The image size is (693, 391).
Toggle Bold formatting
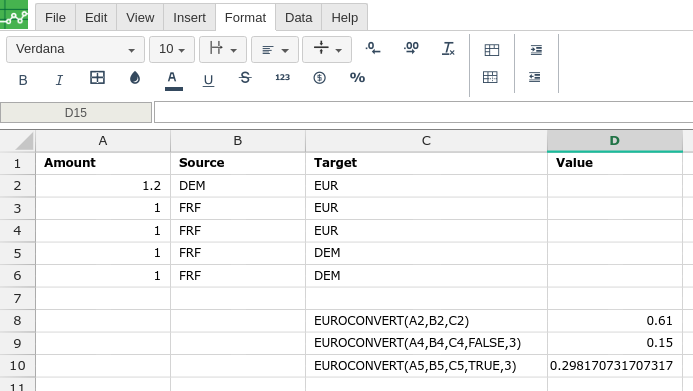23,80
